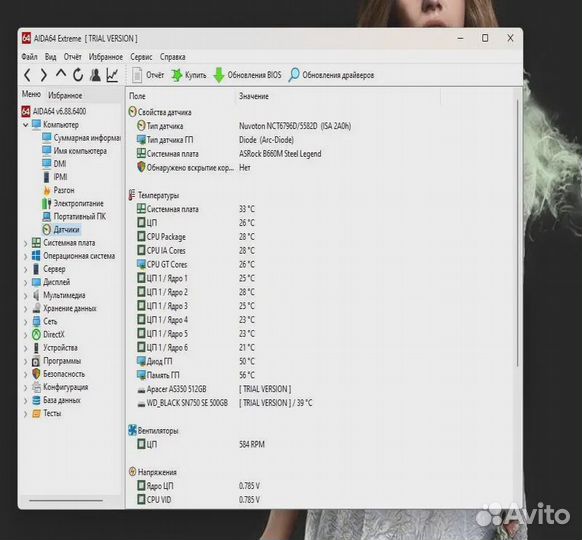Image resolution: width=582 pixels, height=540 pixels.
Task: Expand the Сеть tree node
Action: [x=25, y=322]
